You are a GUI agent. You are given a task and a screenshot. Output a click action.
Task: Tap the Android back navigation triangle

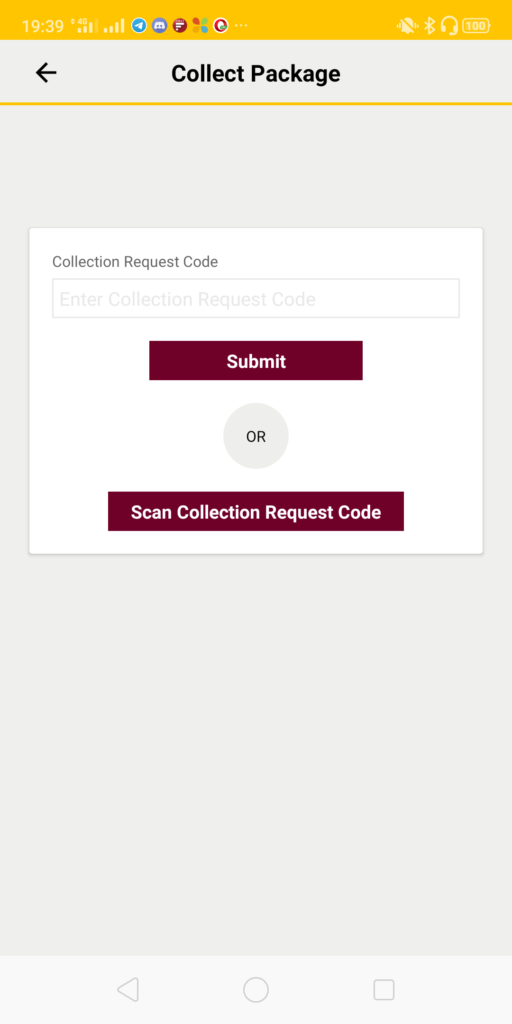128,989
